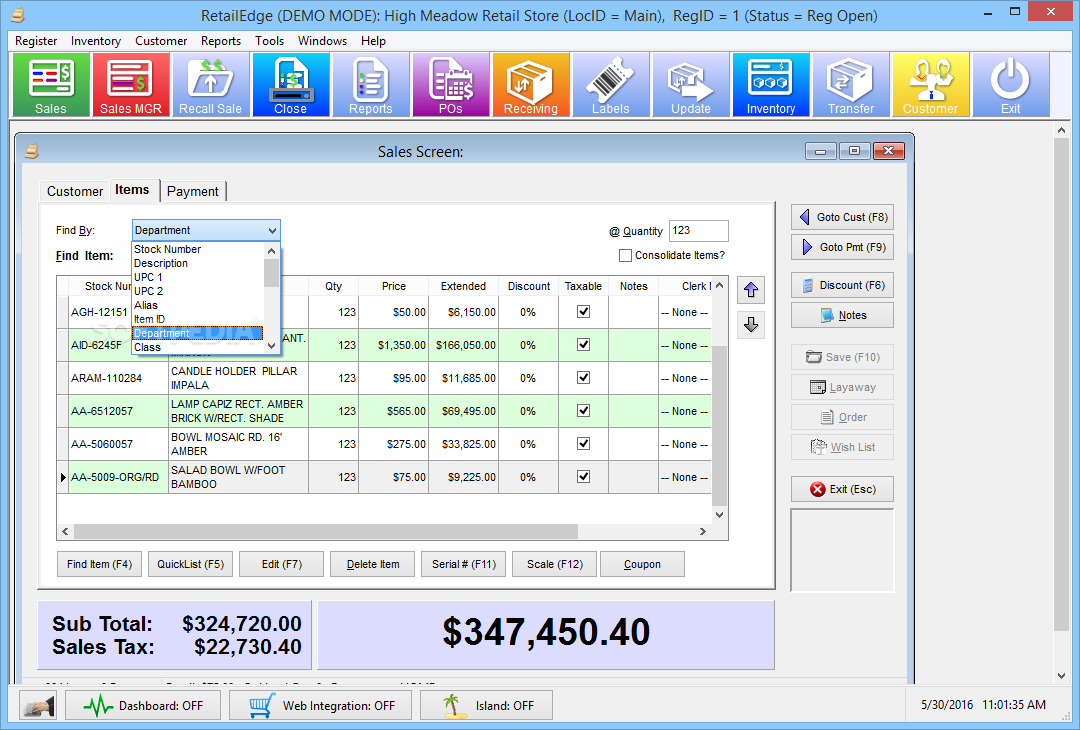
Task: Click the Price column header
Action: (x=393, y=286)
